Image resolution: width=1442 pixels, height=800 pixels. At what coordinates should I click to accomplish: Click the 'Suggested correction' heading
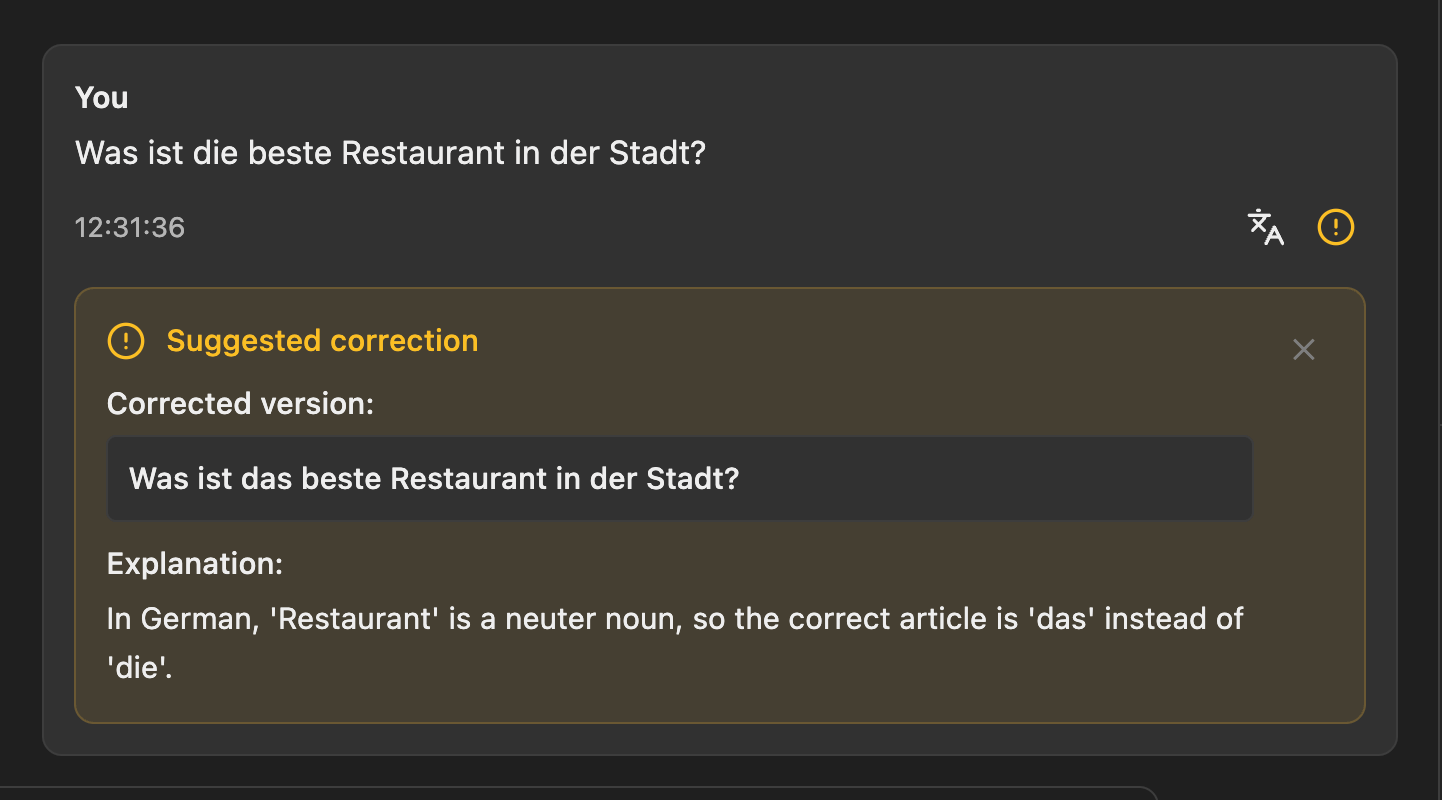click(322, 341)
